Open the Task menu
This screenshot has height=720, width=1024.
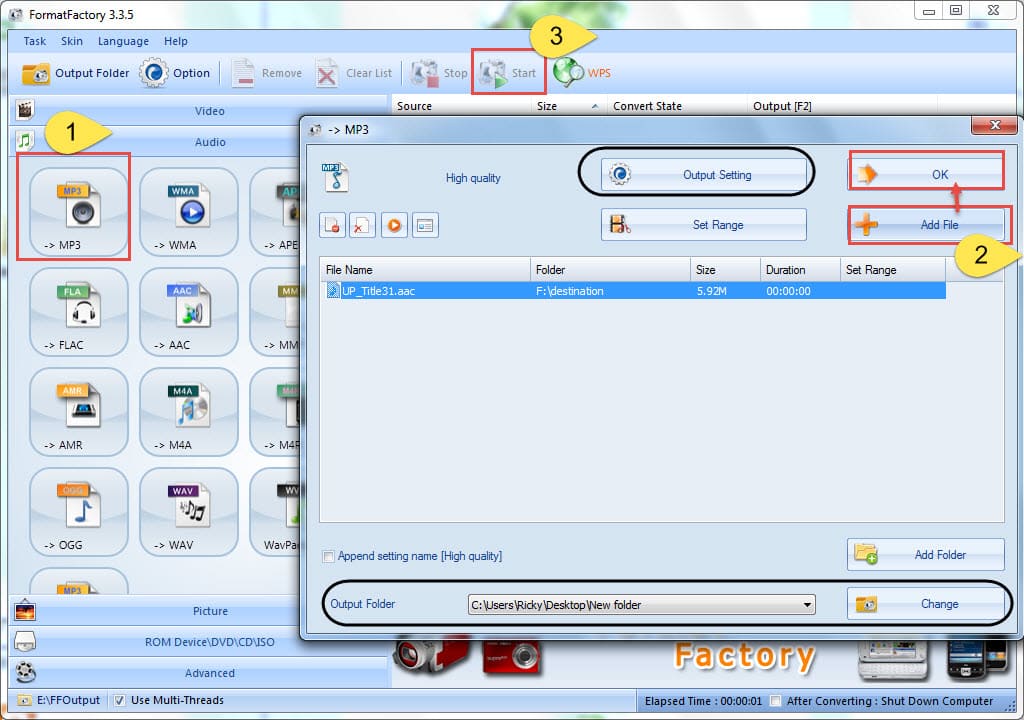point(35,41)
